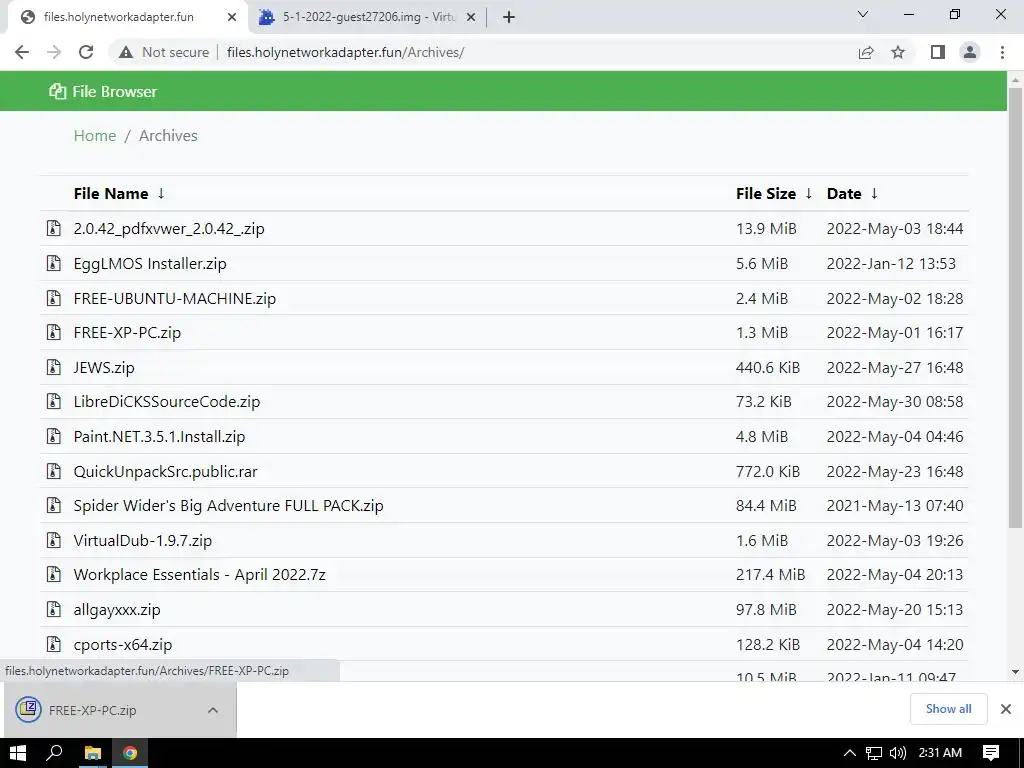Open the Windows Start menu

(18, 753)
